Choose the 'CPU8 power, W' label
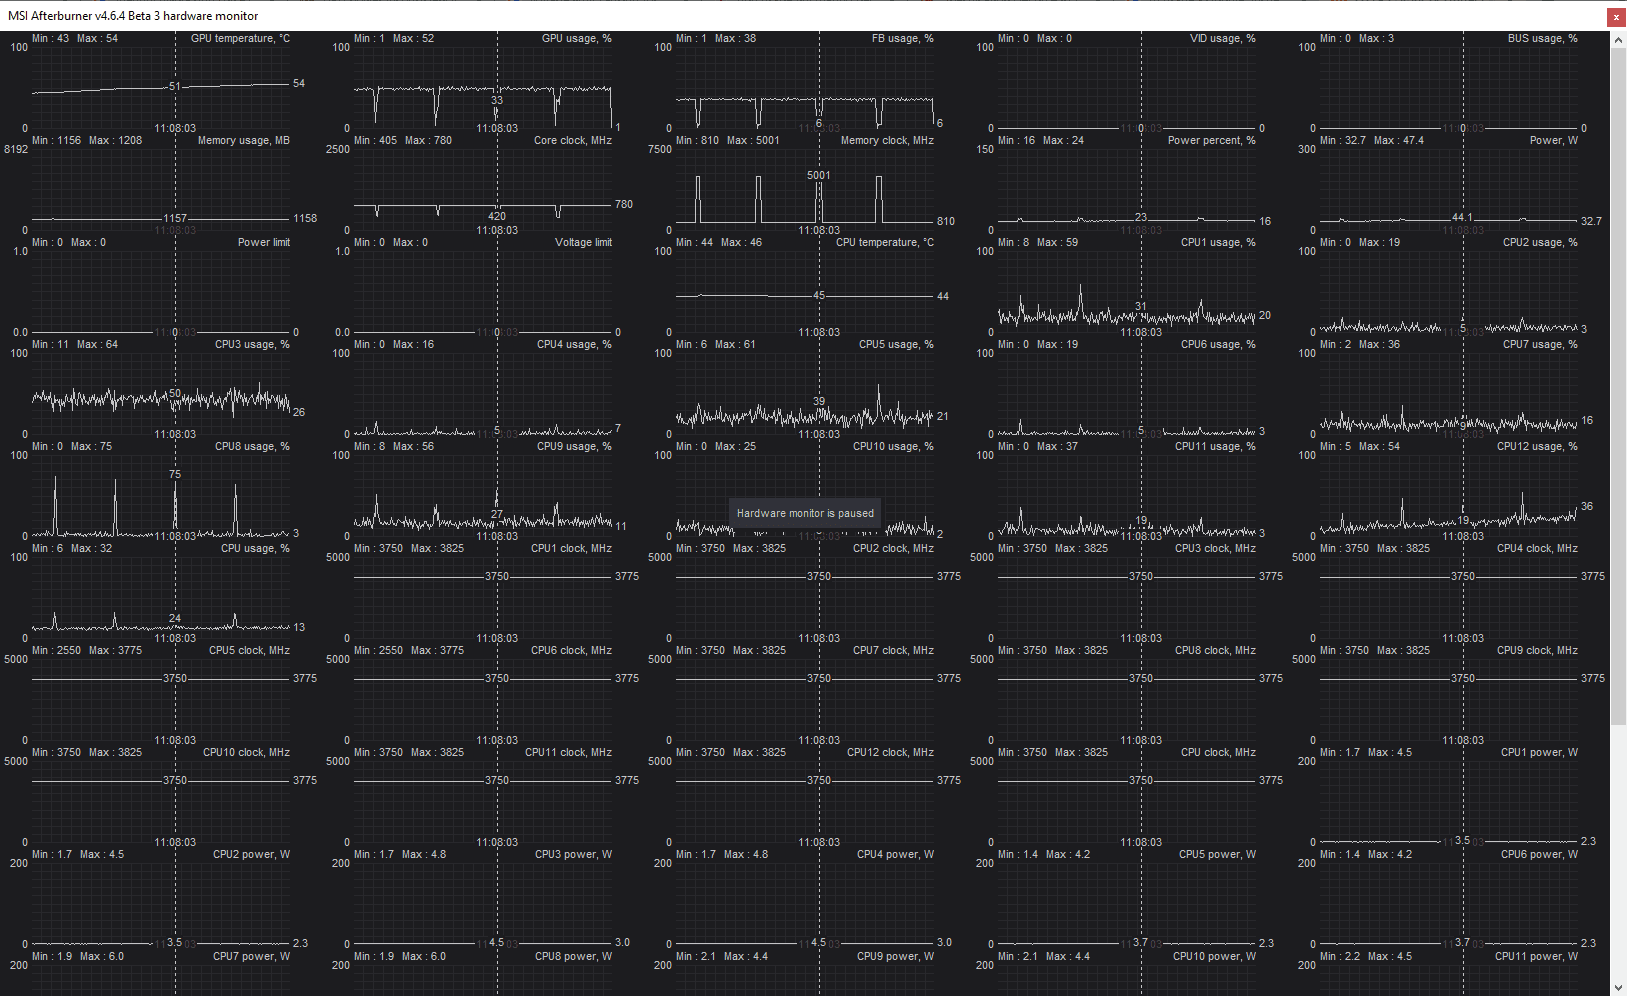Image resolution: width=1627 pixels, height=996 pixels. (573, 956)
